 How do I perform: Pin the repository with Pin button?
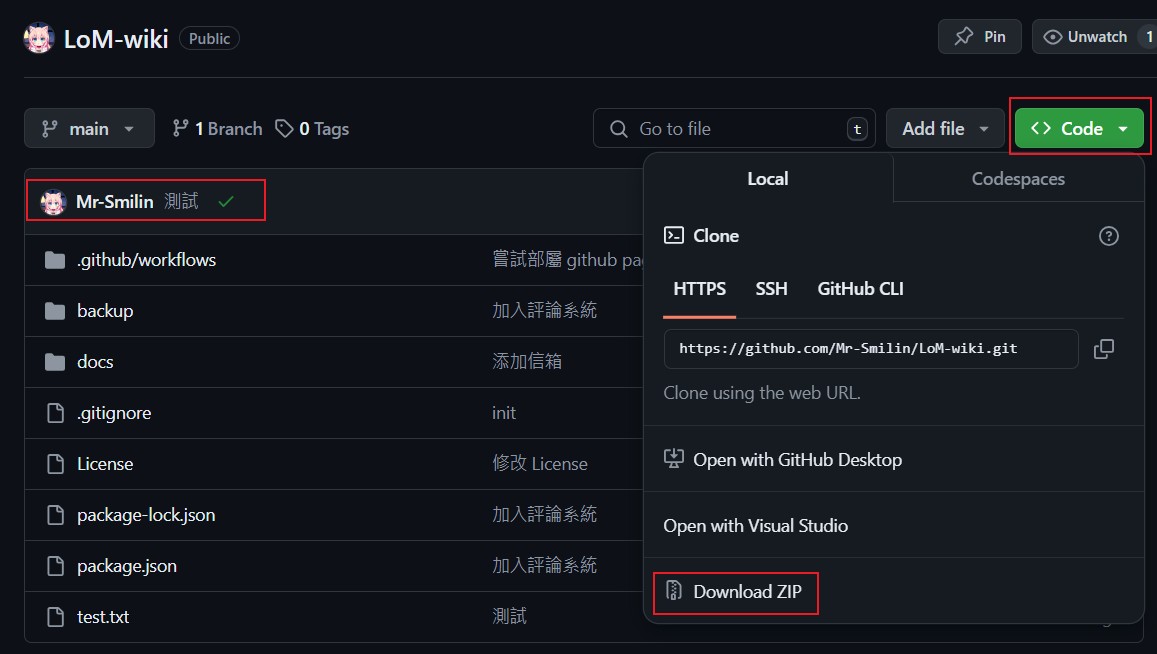(x=979, y=37)
